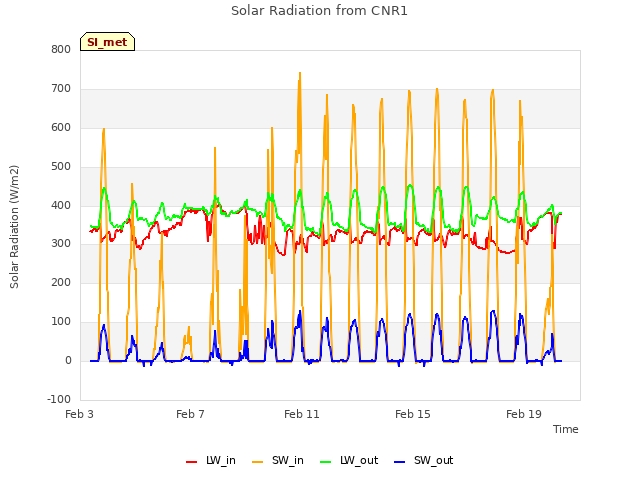This screenshot has width=640, height=480.
Task: Click the tallest SW_in peak near Feb 11
Action: tap(300, 73)
